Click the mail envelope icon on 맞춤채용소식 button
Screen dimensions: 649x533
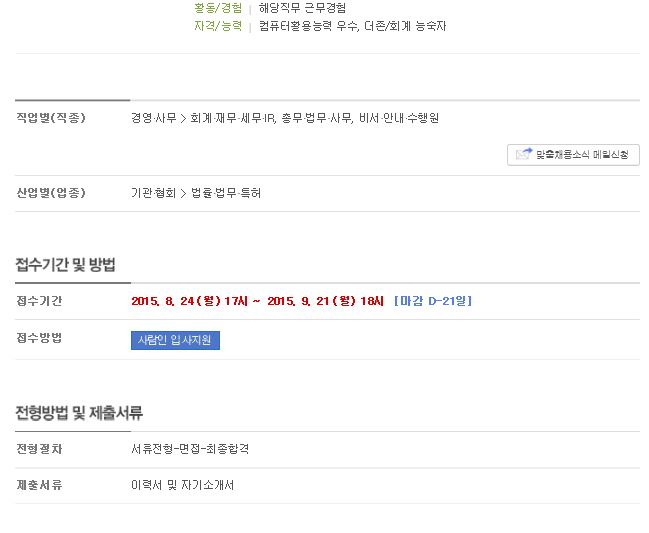point(524,154)
